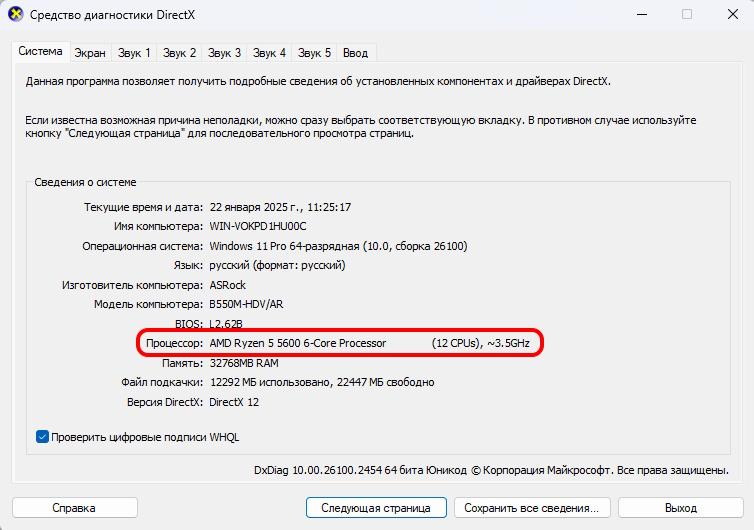
Task: Minimize the DirectX diagnostic window
Action: 642,14
